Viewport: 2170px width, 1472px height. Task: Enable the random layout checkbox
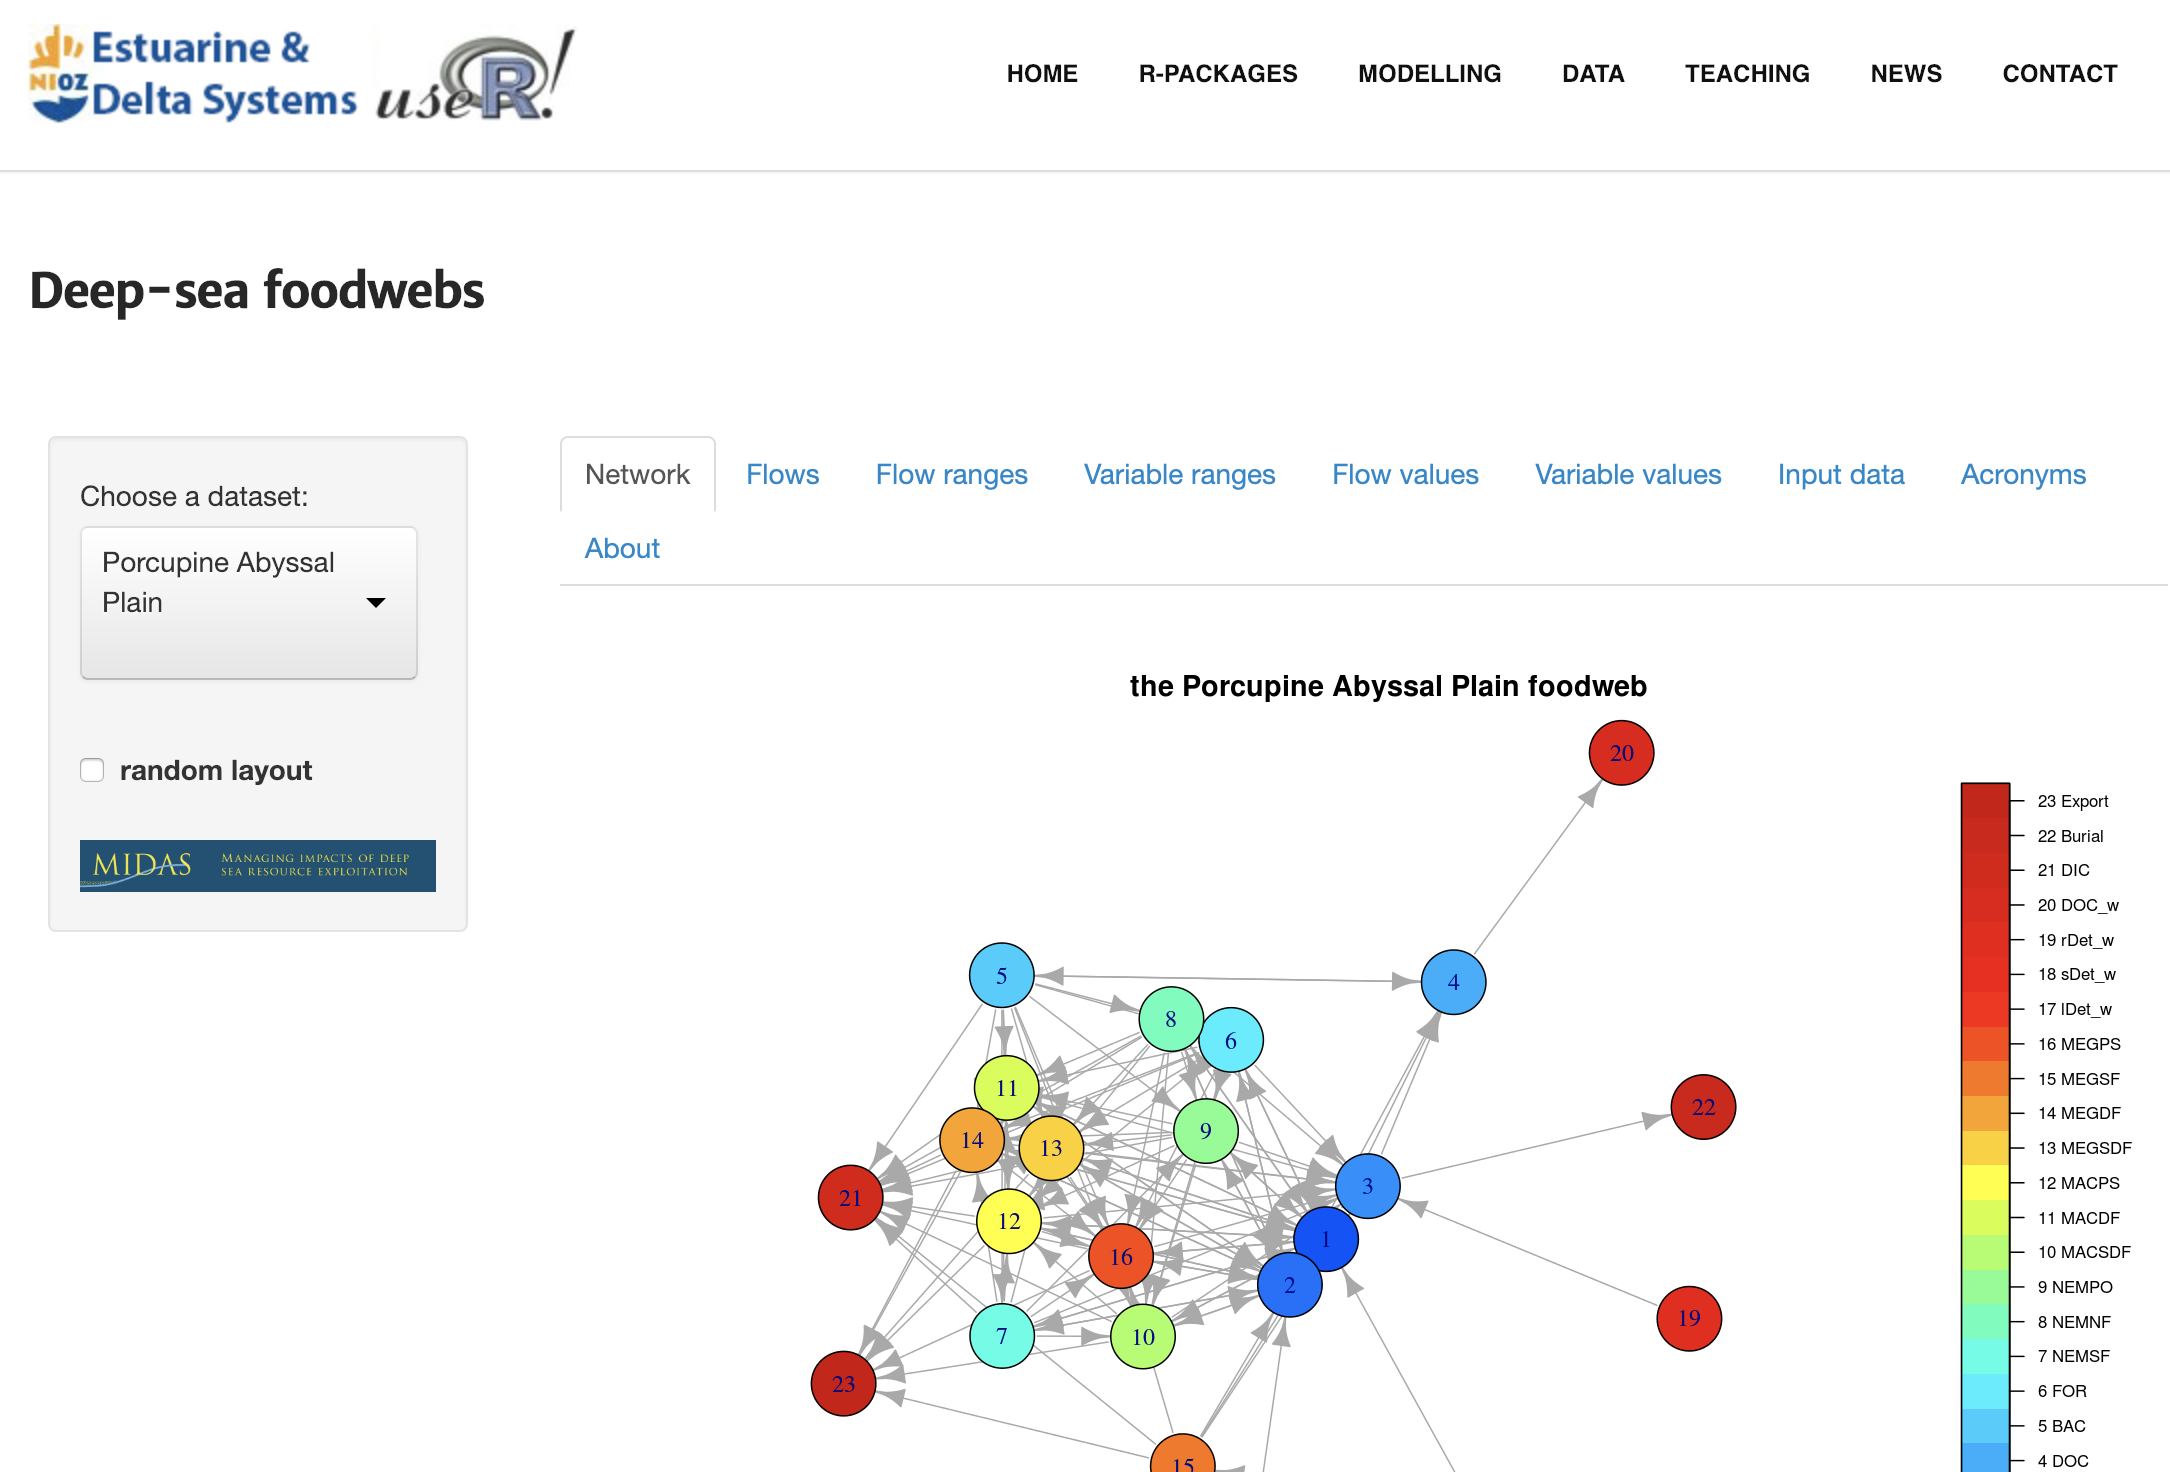coord(94,769)
